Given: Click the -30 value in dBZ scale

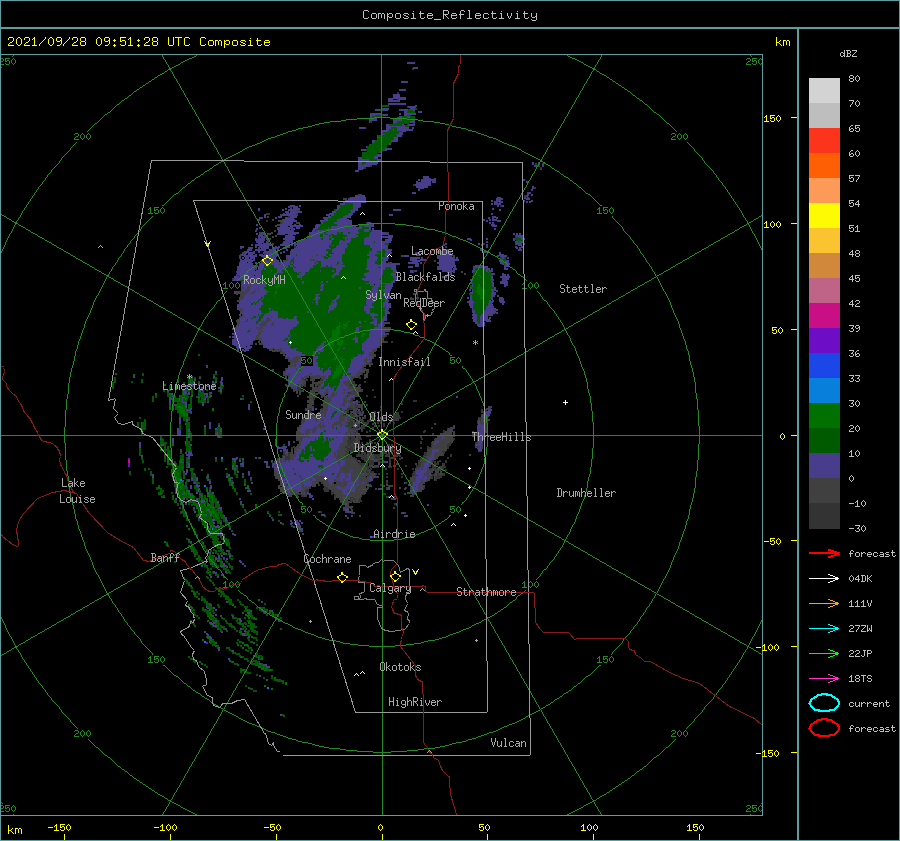Looking at the screenshot, I should coord(858,528).
